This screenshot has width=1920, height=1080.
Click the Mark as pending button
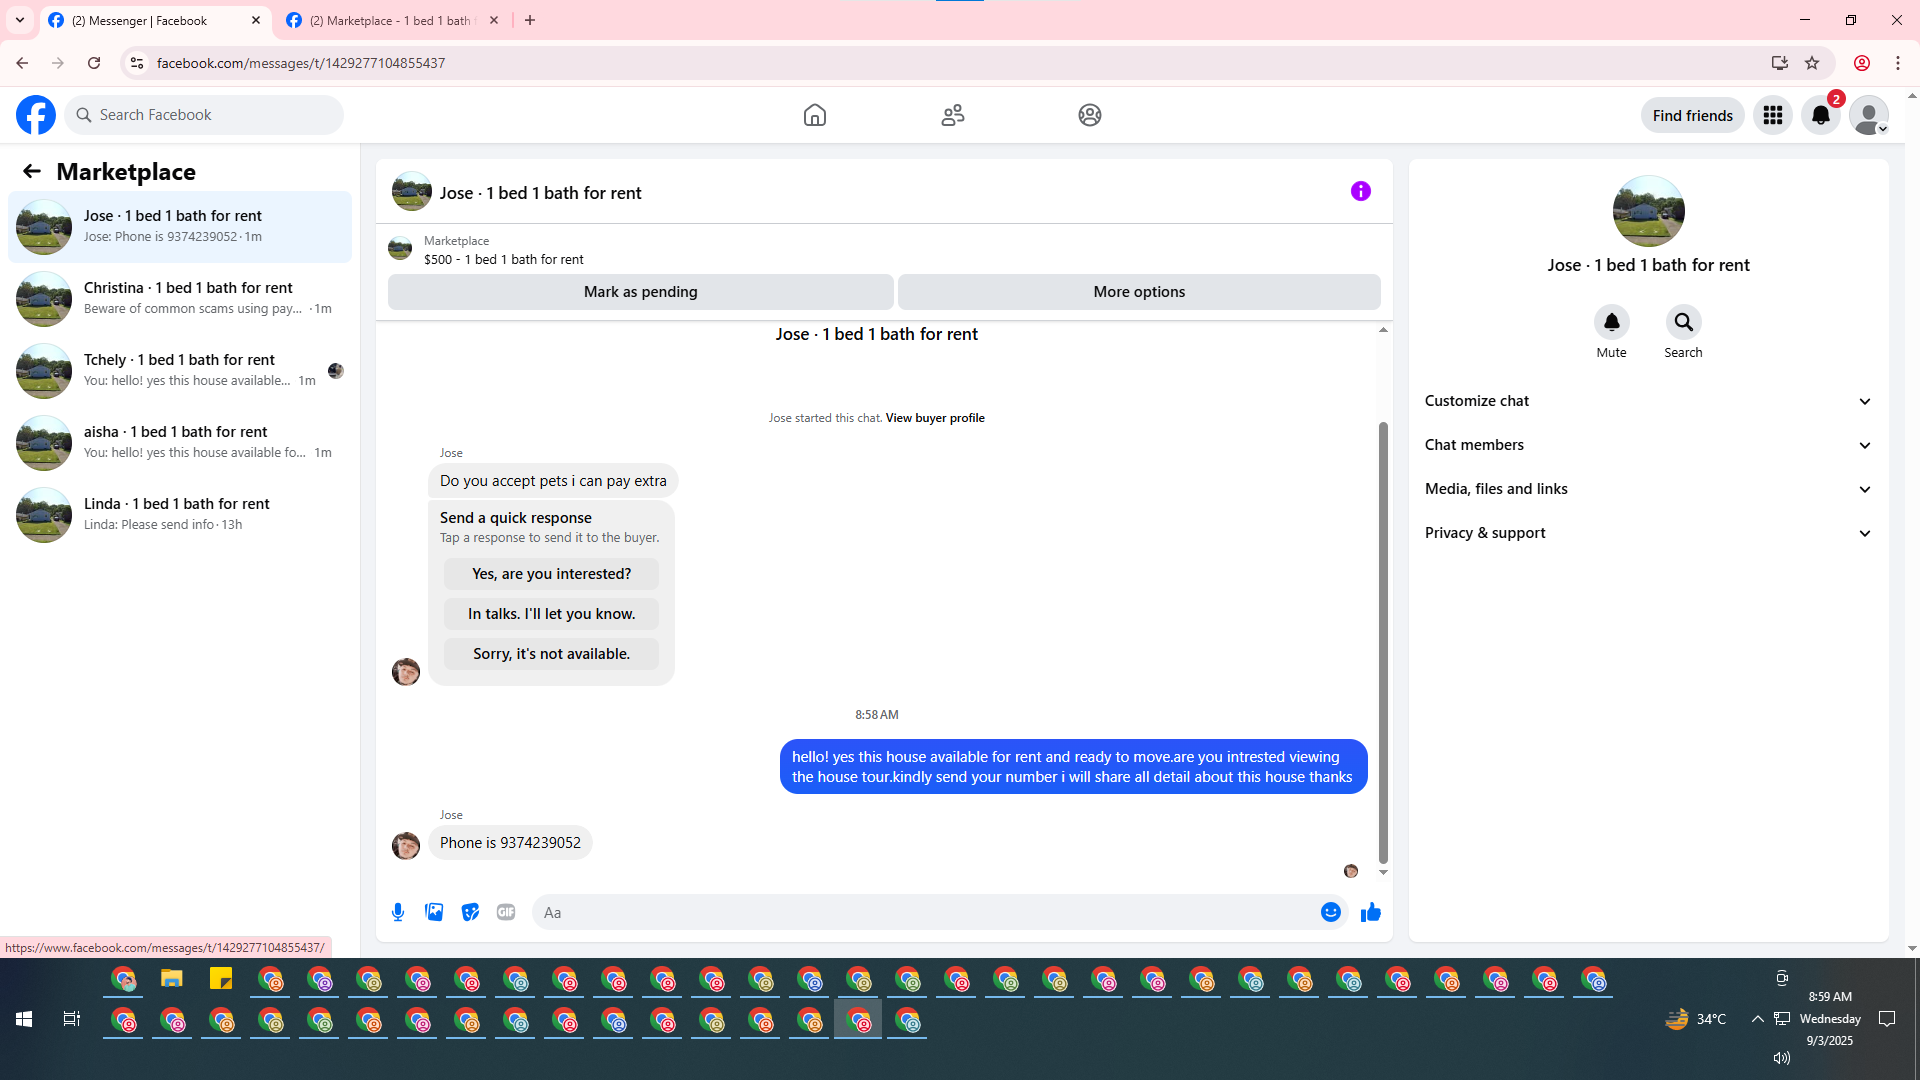click(x=641, y=292)
